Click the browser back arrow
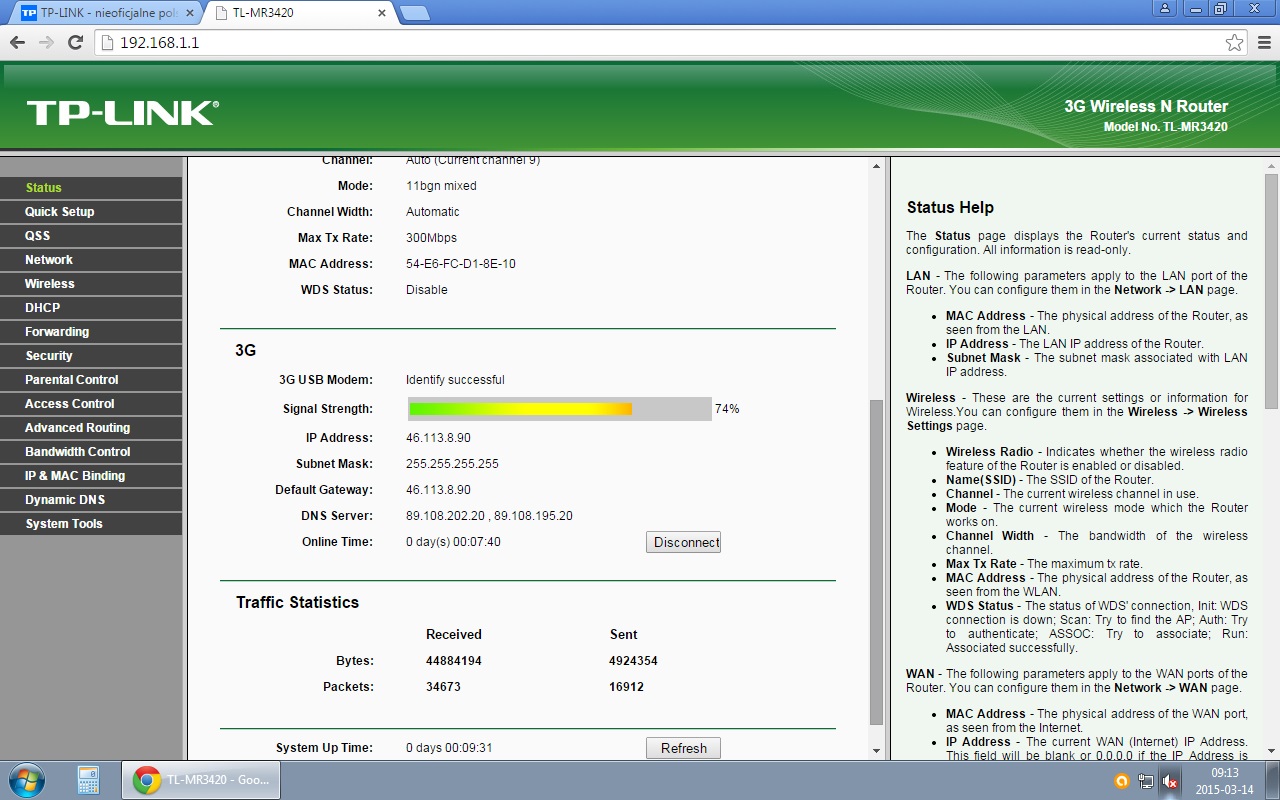The image size is (1280, 800). pyautogui.click(x=17, y=43)
